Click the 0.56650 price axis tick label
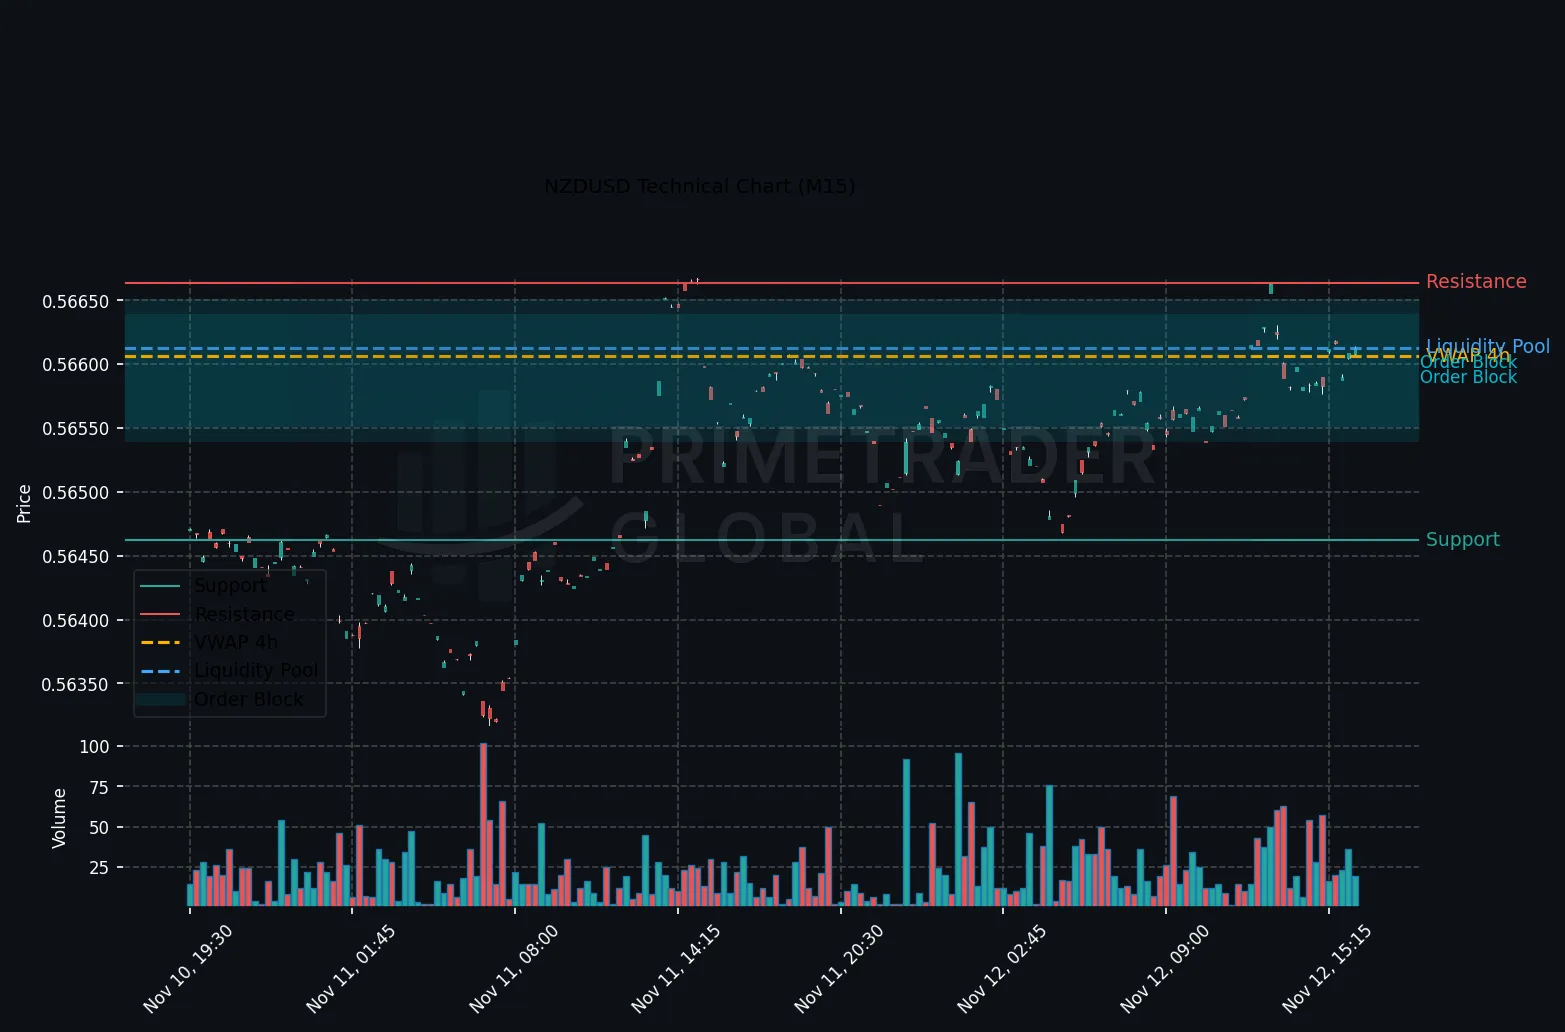This screenshot has height=1032, width=1565. (82, 301)
